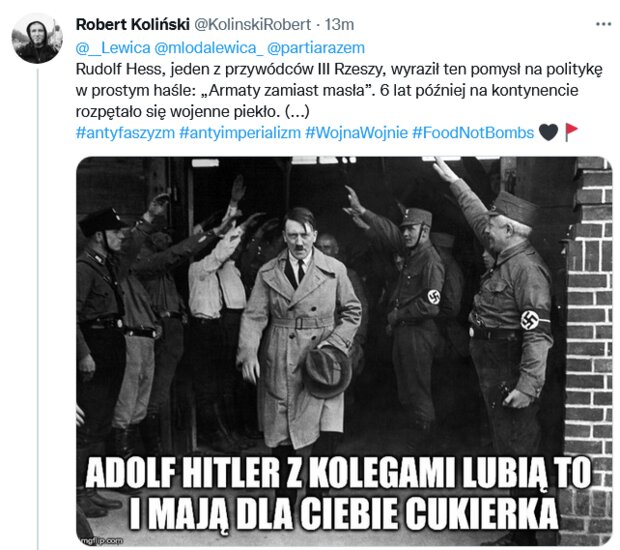Open the display name Robert Koliński

[x=132, y=25]
